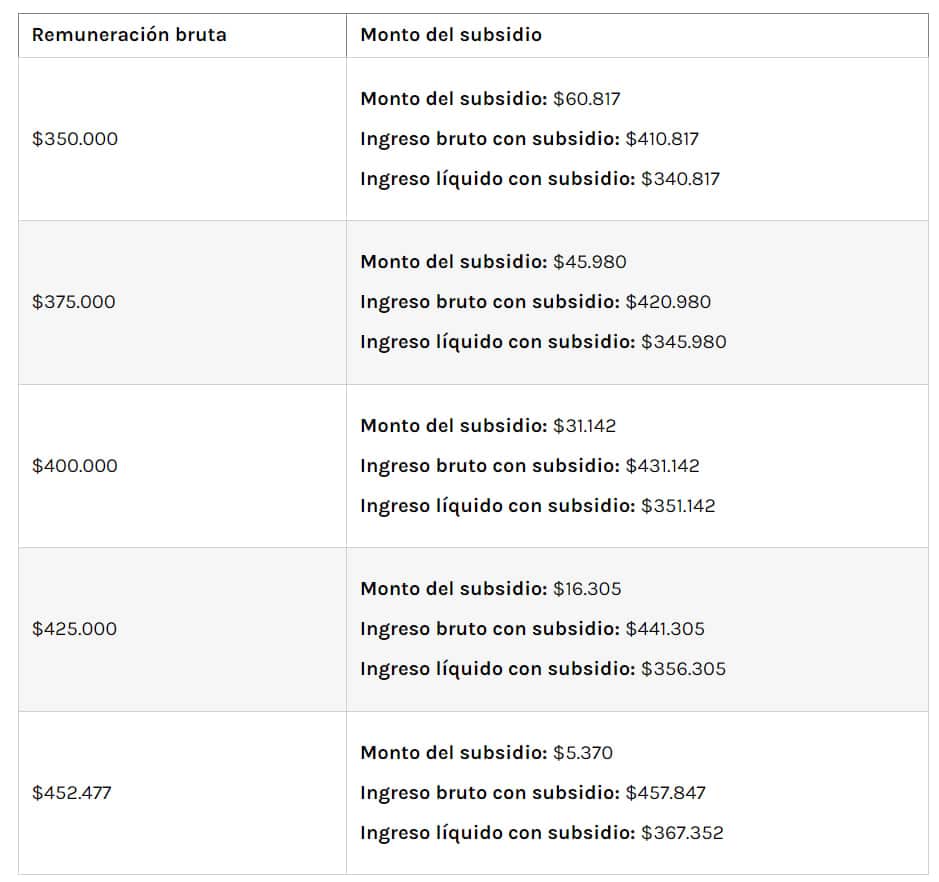Image resolution: width=939 pixels, height=882 pixels.
Task: Select gross income with subsidy $420.980
Action: (x=535, y=302)
